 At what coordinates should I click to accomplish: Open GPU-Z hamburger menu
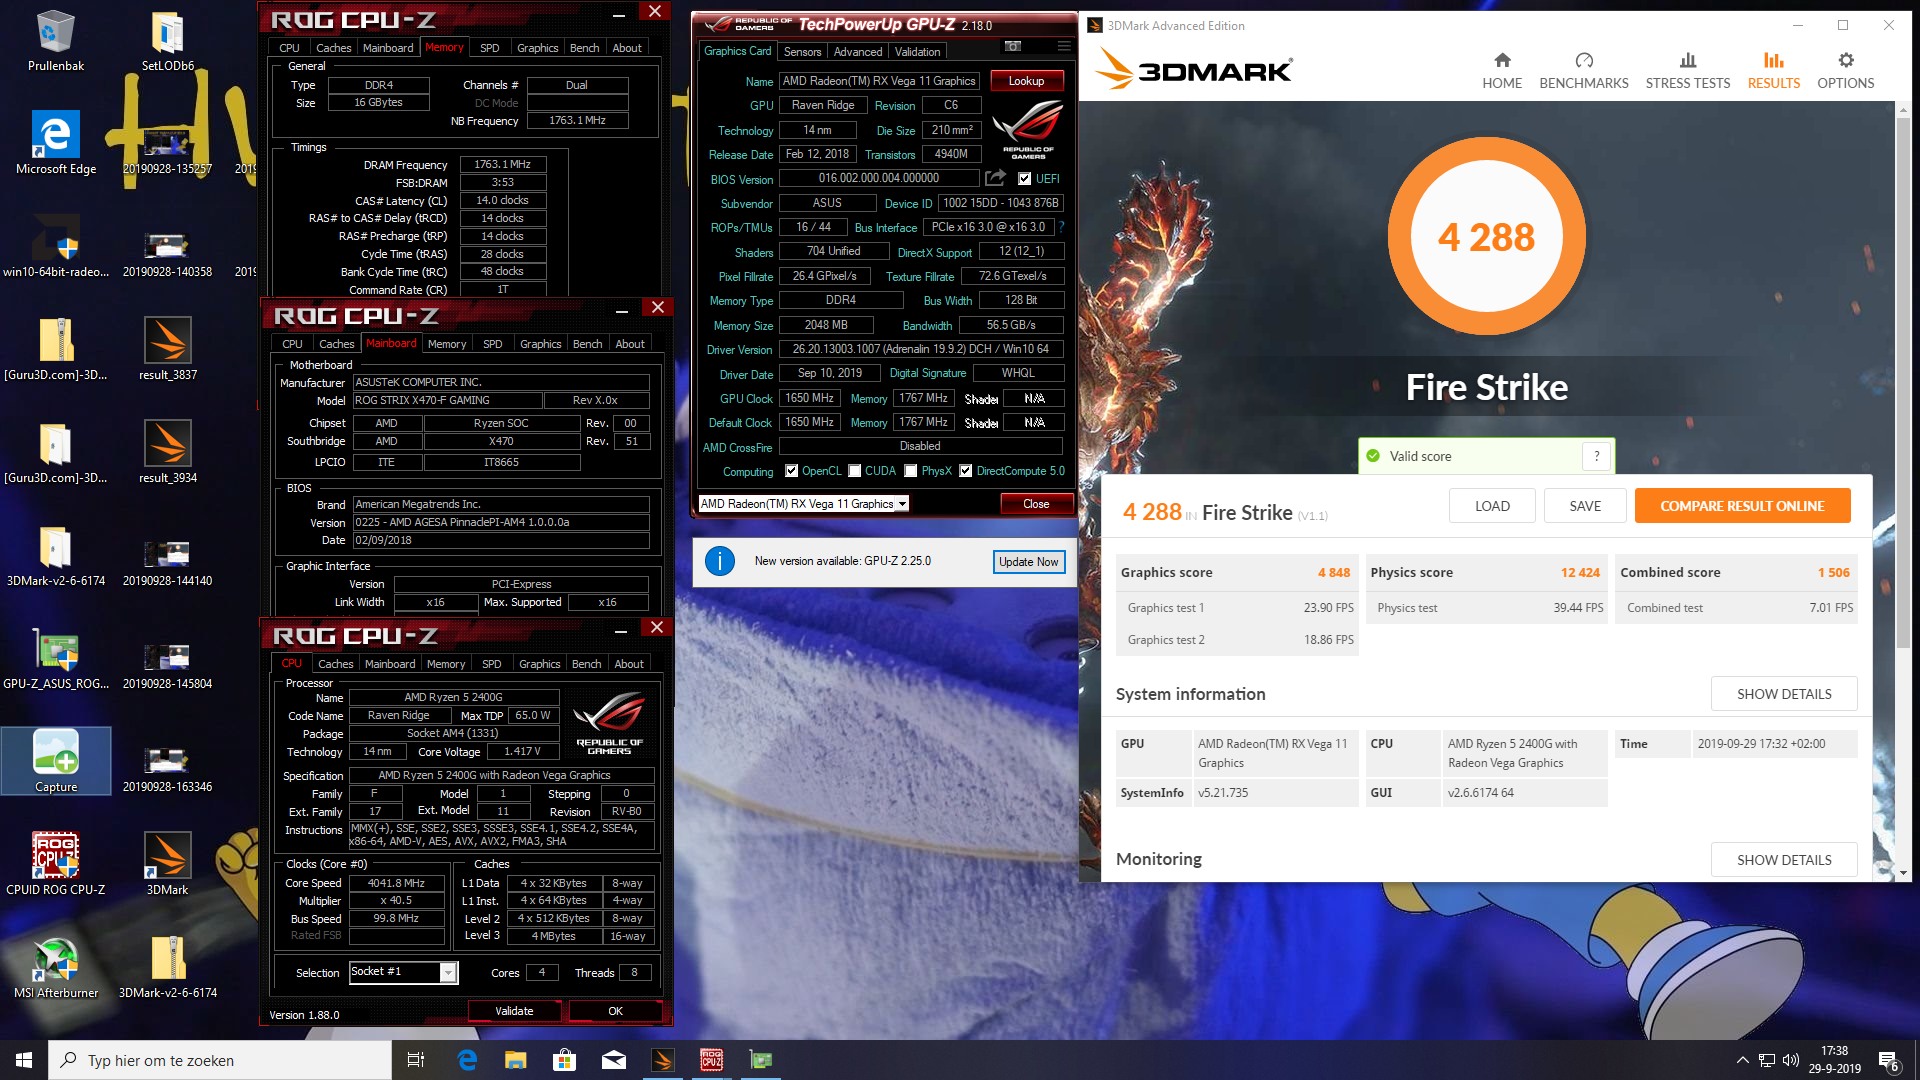[1064, 46]
